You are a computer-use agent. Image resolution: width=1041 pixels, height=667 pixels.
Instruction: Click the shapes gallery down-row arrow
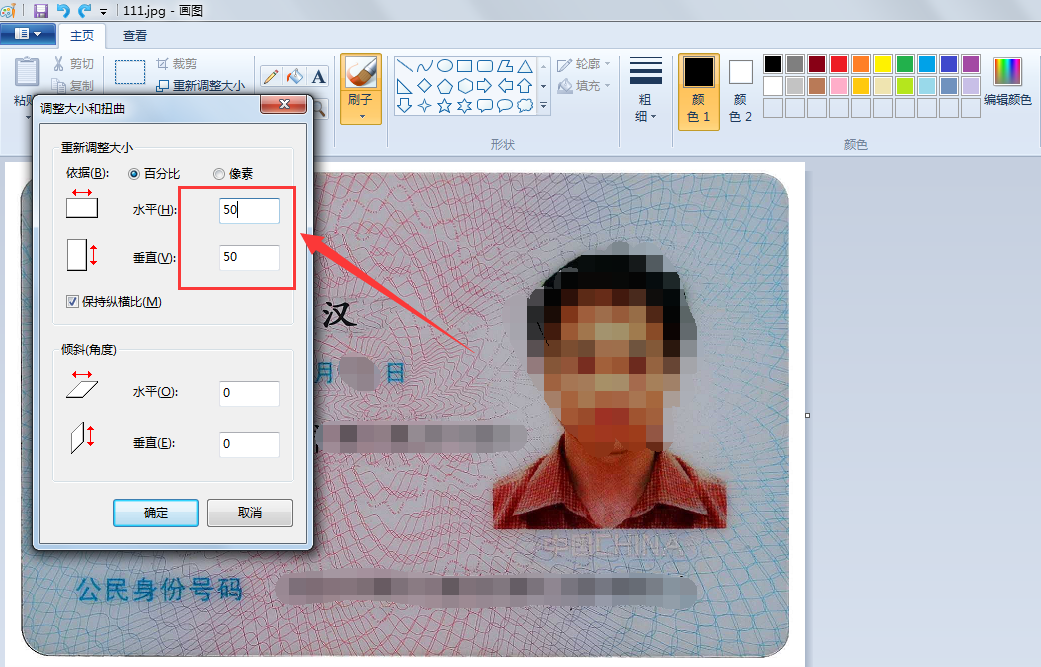click(x=544, y=86)
